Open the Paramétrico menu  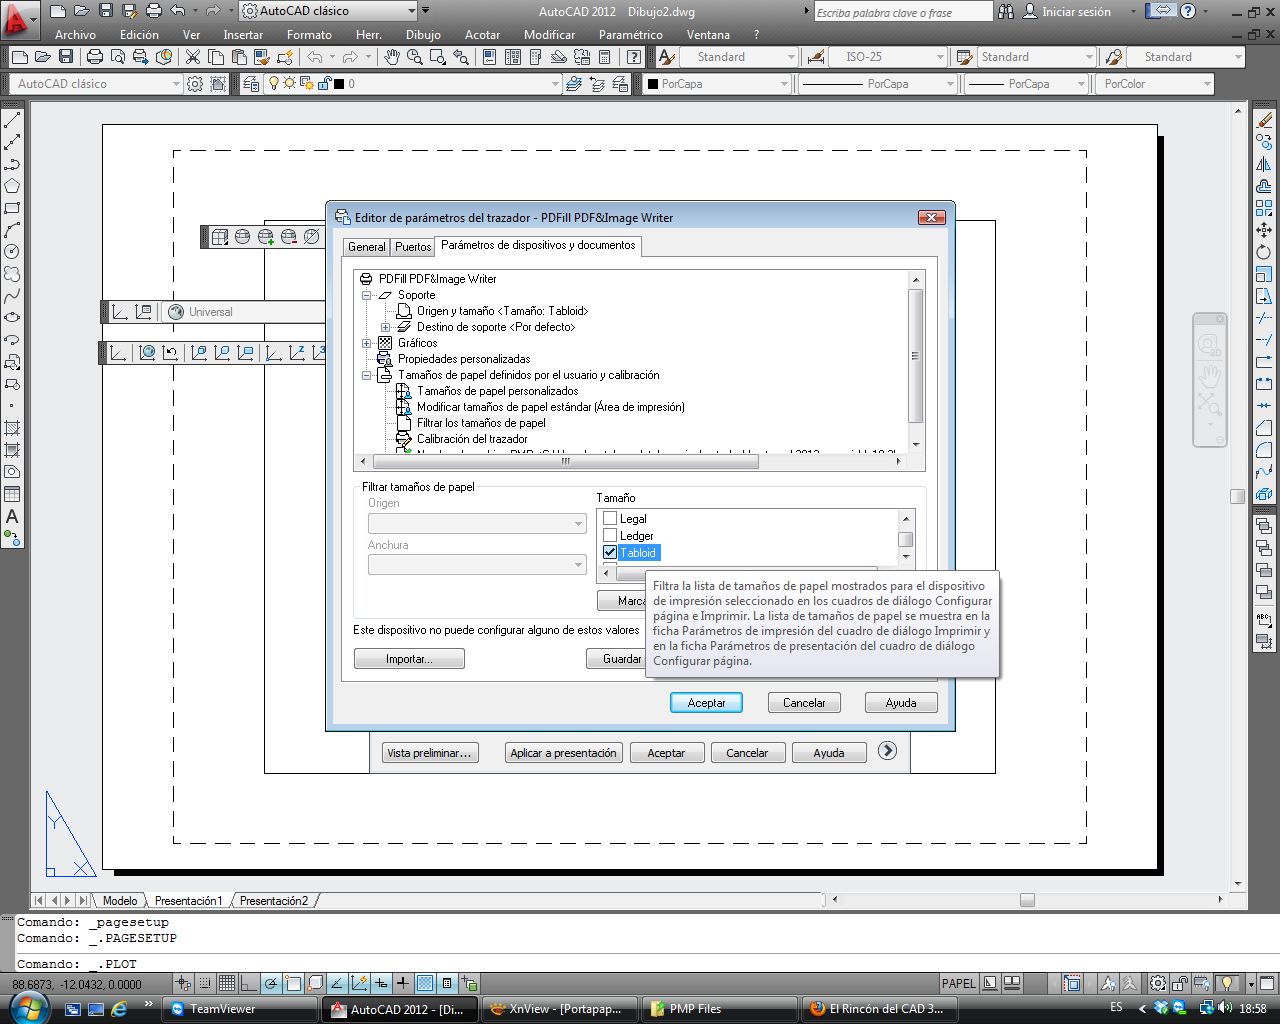tap(630, 34)
